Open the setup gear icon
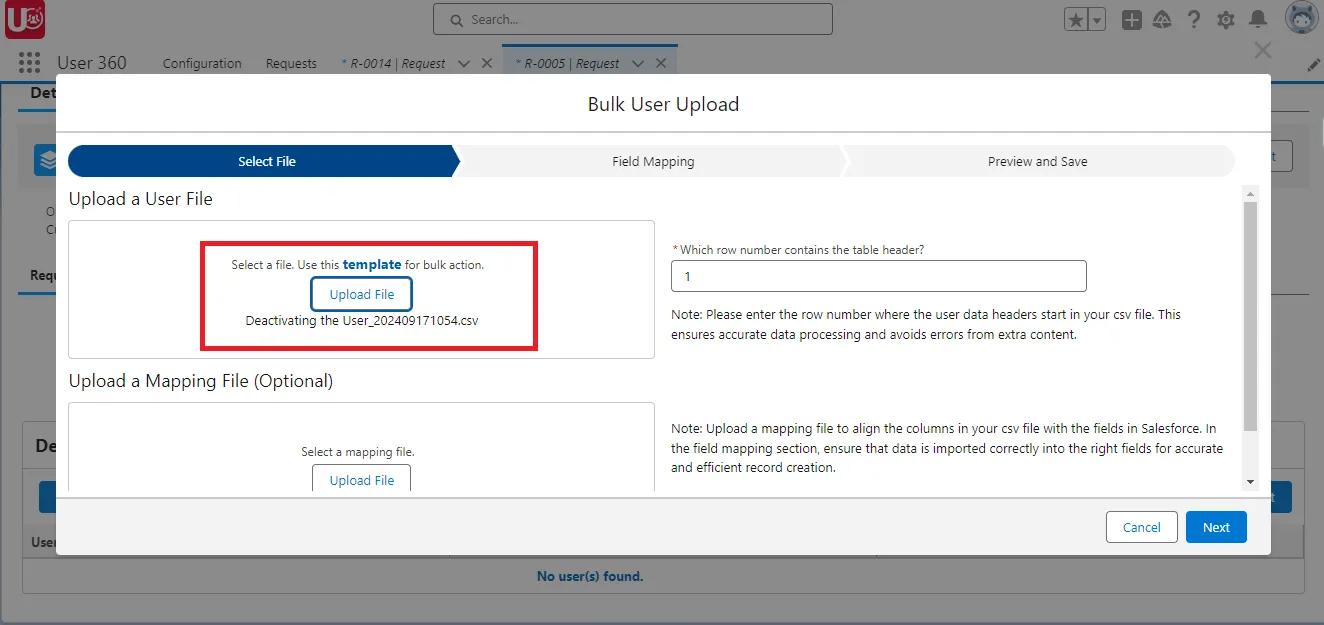The image size is (1324, 625). [1226, 19]
